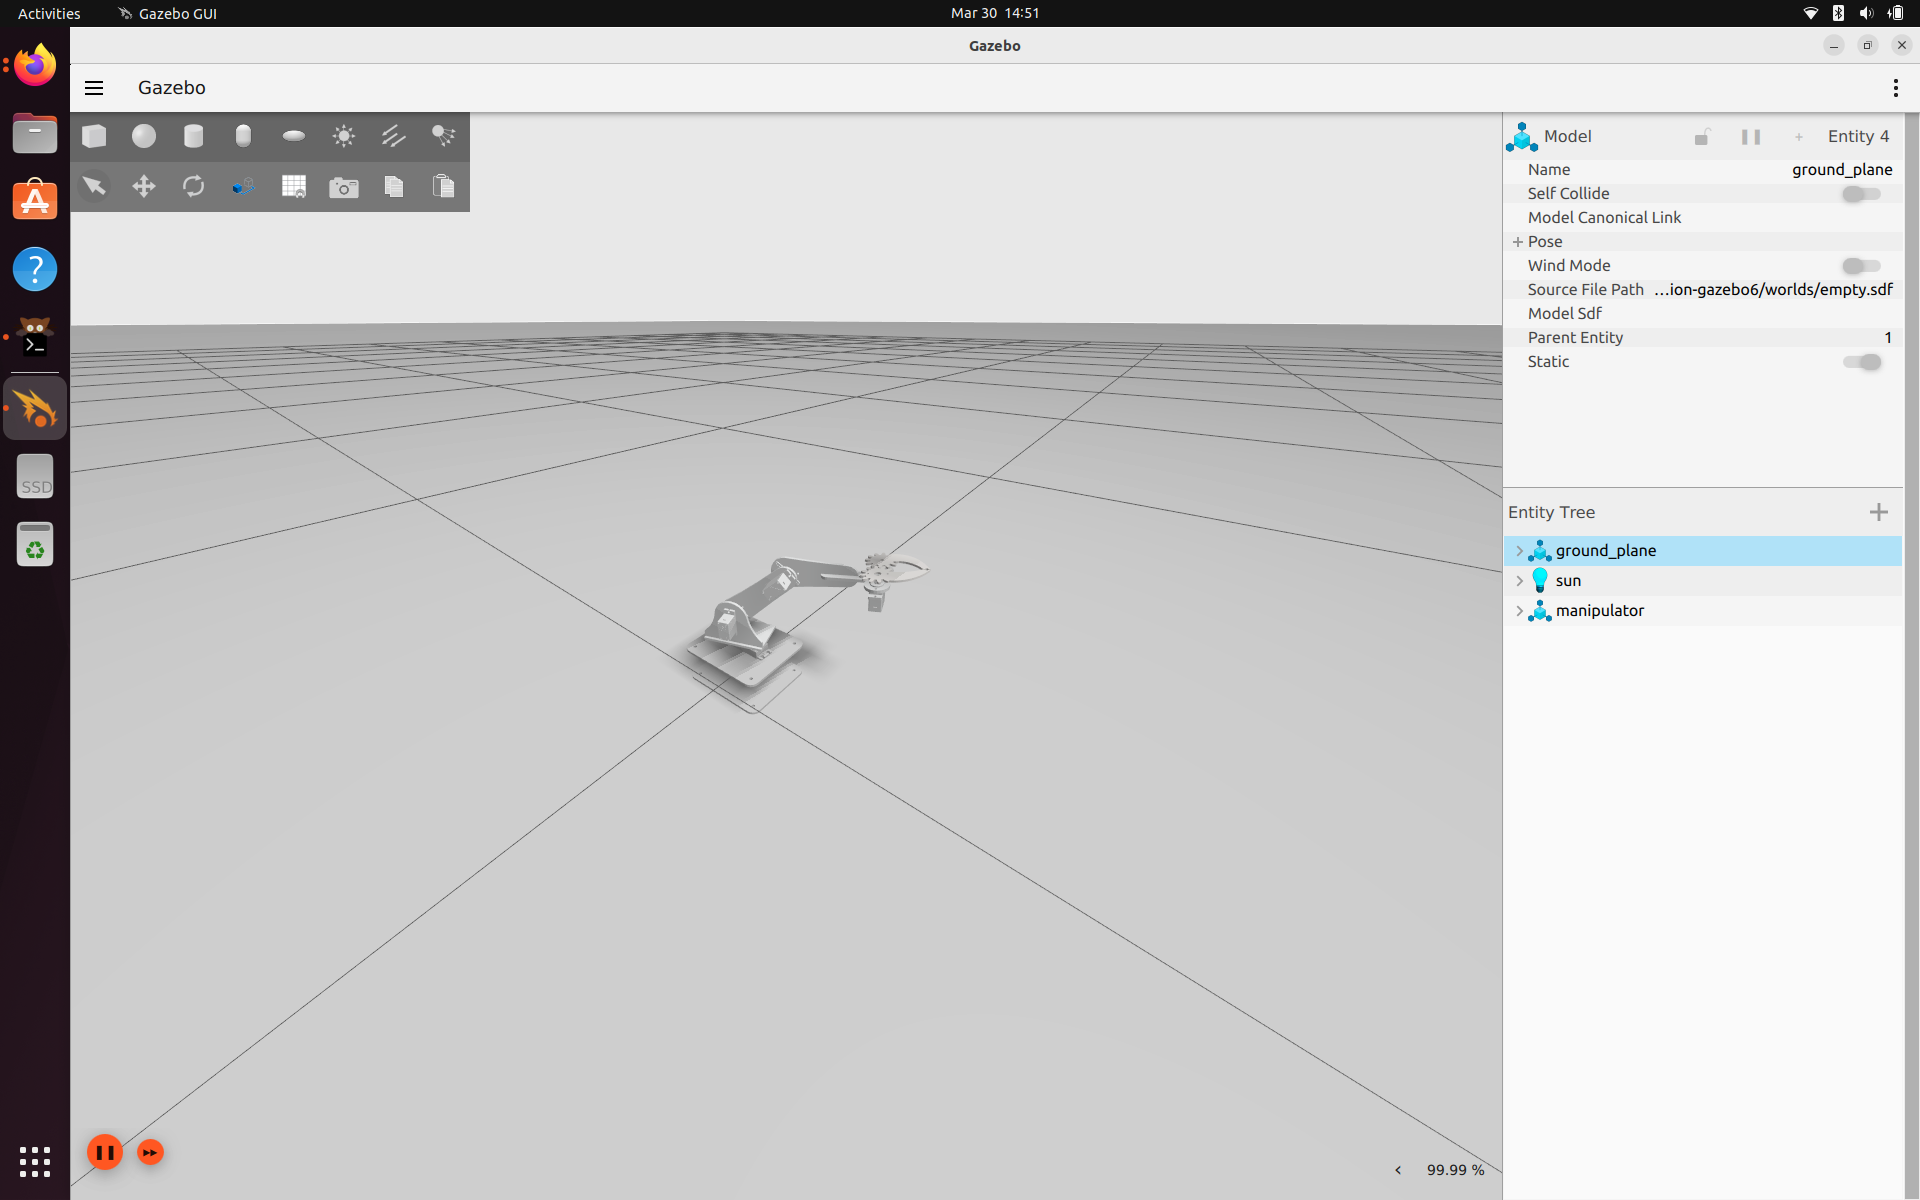Click the Entity Tree plus button
Screen dimensions: 1920x1200
1878,512
